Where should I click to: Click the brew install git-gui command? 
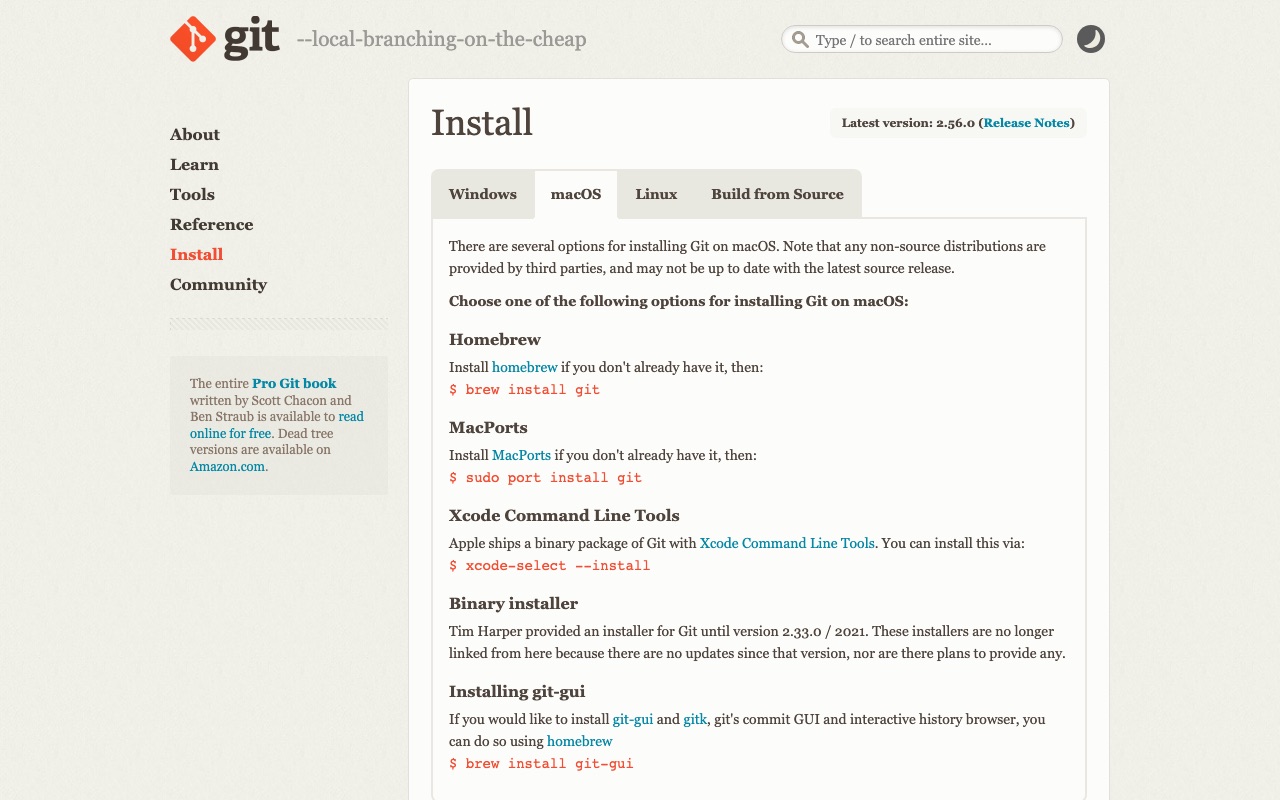pos(542,764)
